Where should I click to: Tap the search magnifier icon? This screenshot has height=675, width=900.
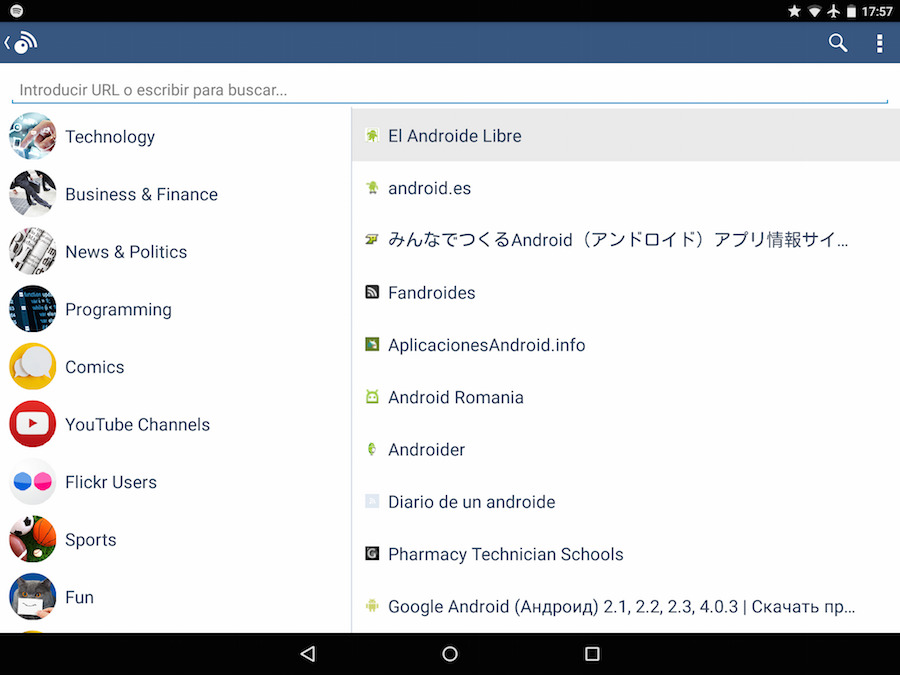pyautogui.click(x=838, y=43)
